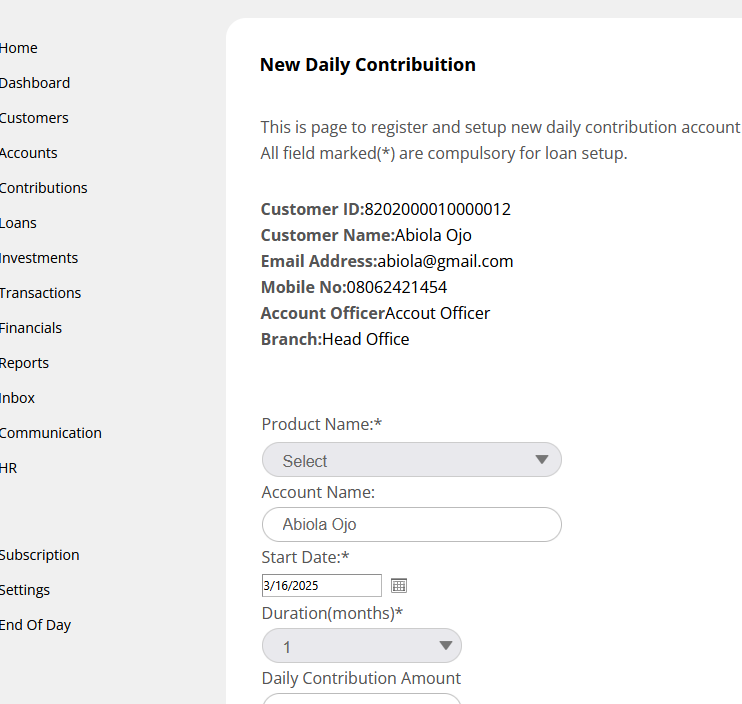Open Communication in the sidebar
This screenshot has height=704, width=742.
(51, 433)
